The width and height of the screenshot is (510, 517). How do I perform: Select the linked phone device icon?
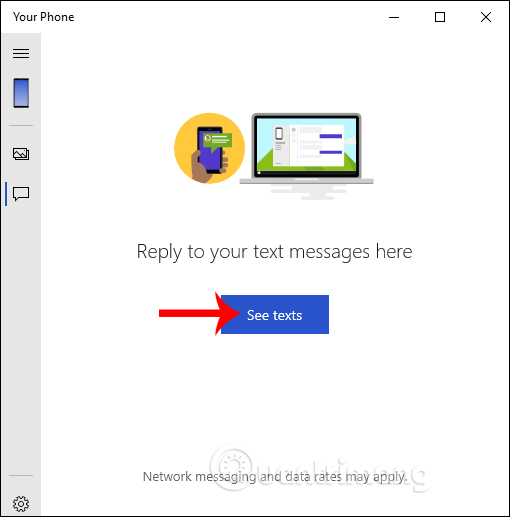click(21, 93)
